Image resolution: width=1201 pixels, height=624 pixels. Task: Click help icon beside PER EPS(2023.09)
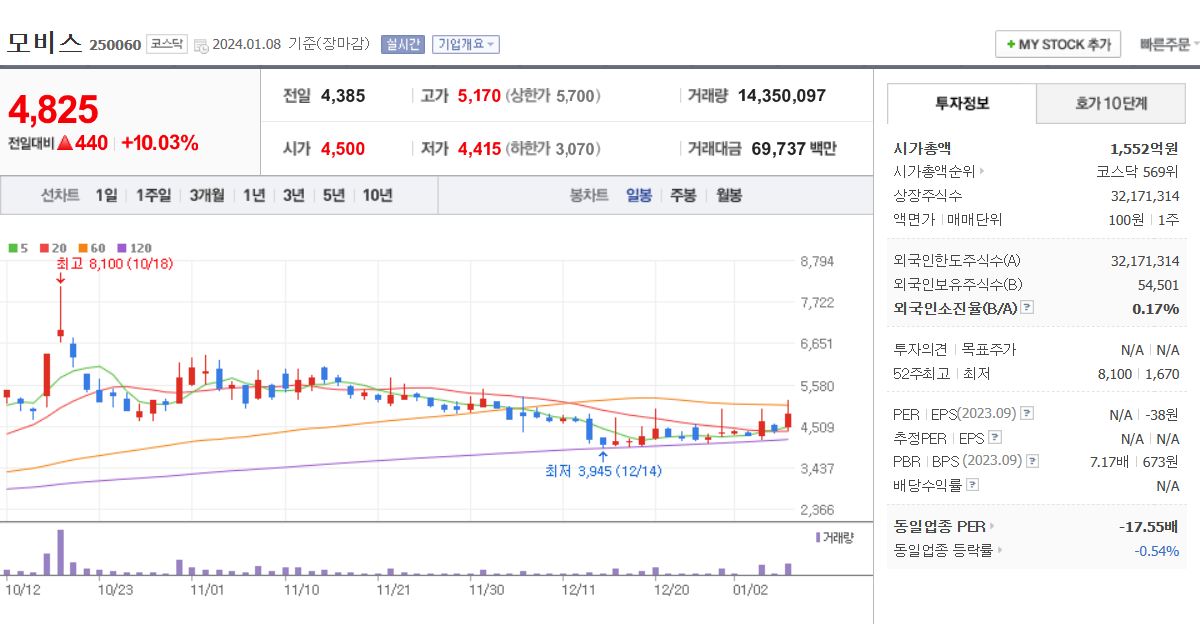pos(1027,413)
